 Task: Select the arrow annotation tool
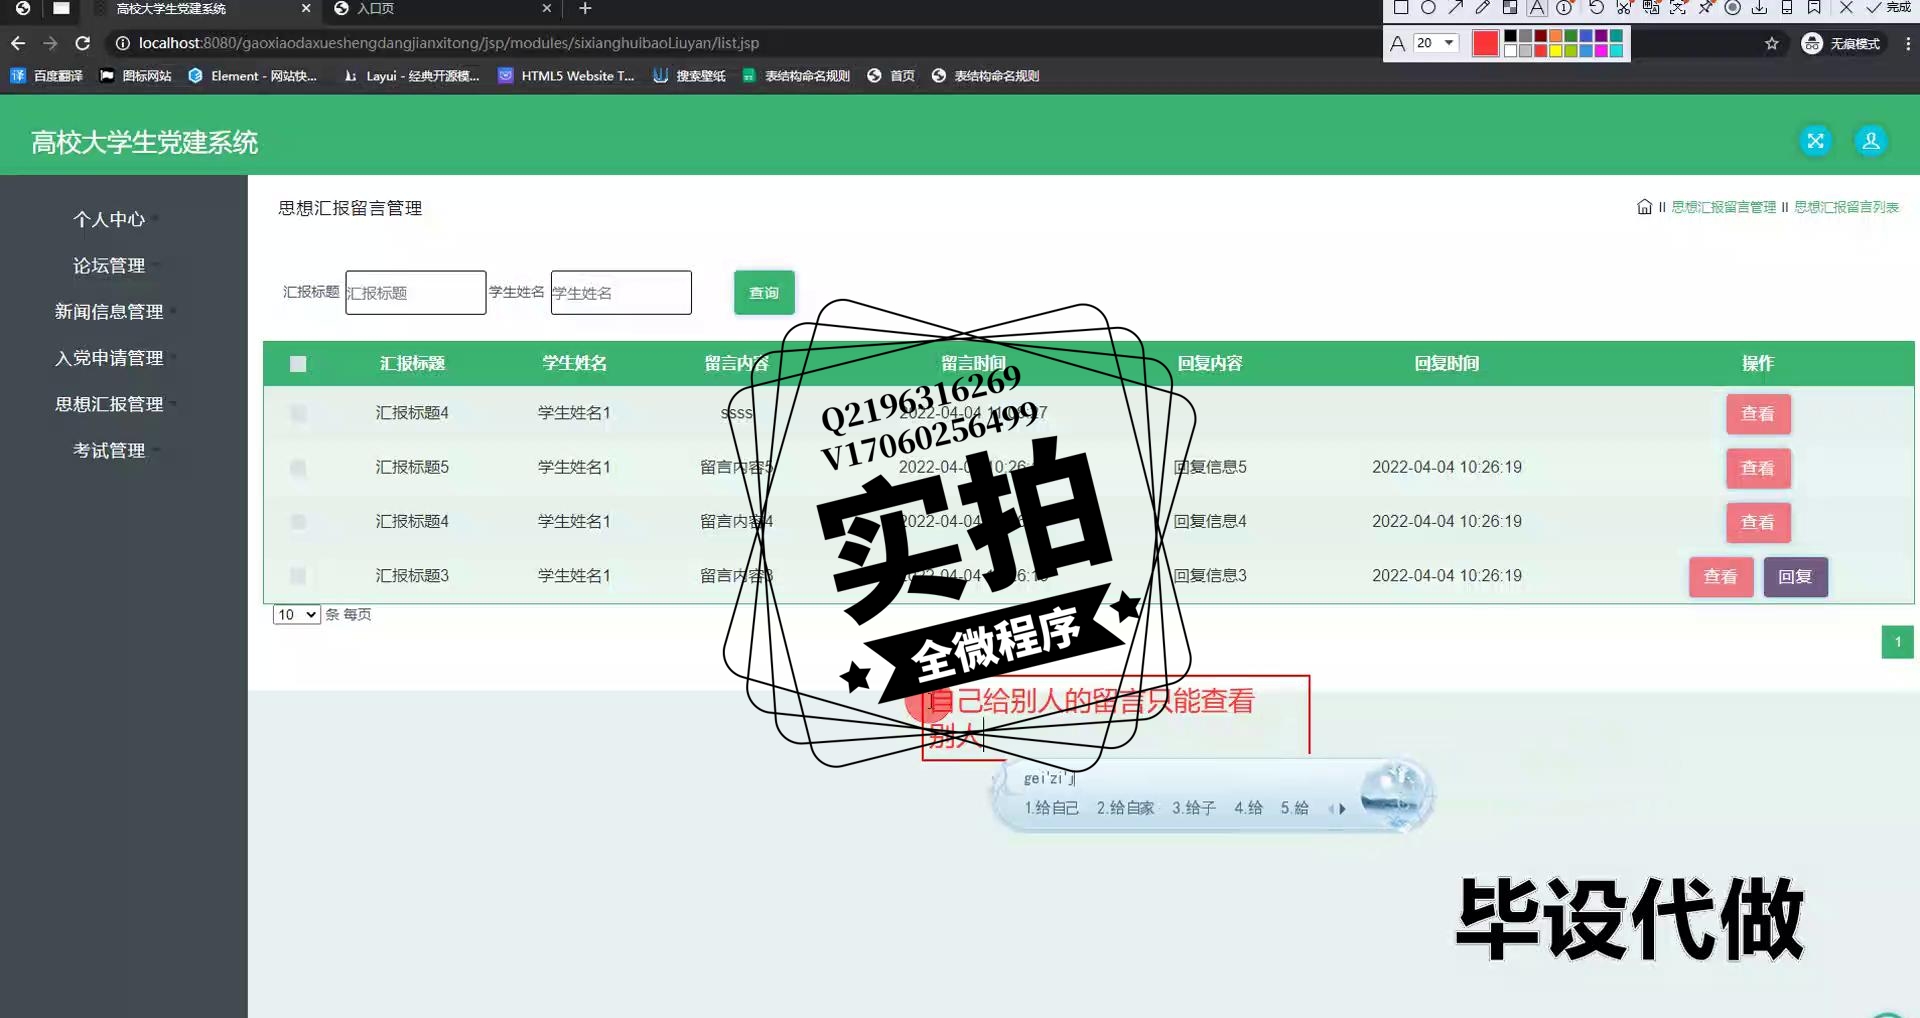pos(1456,8)
